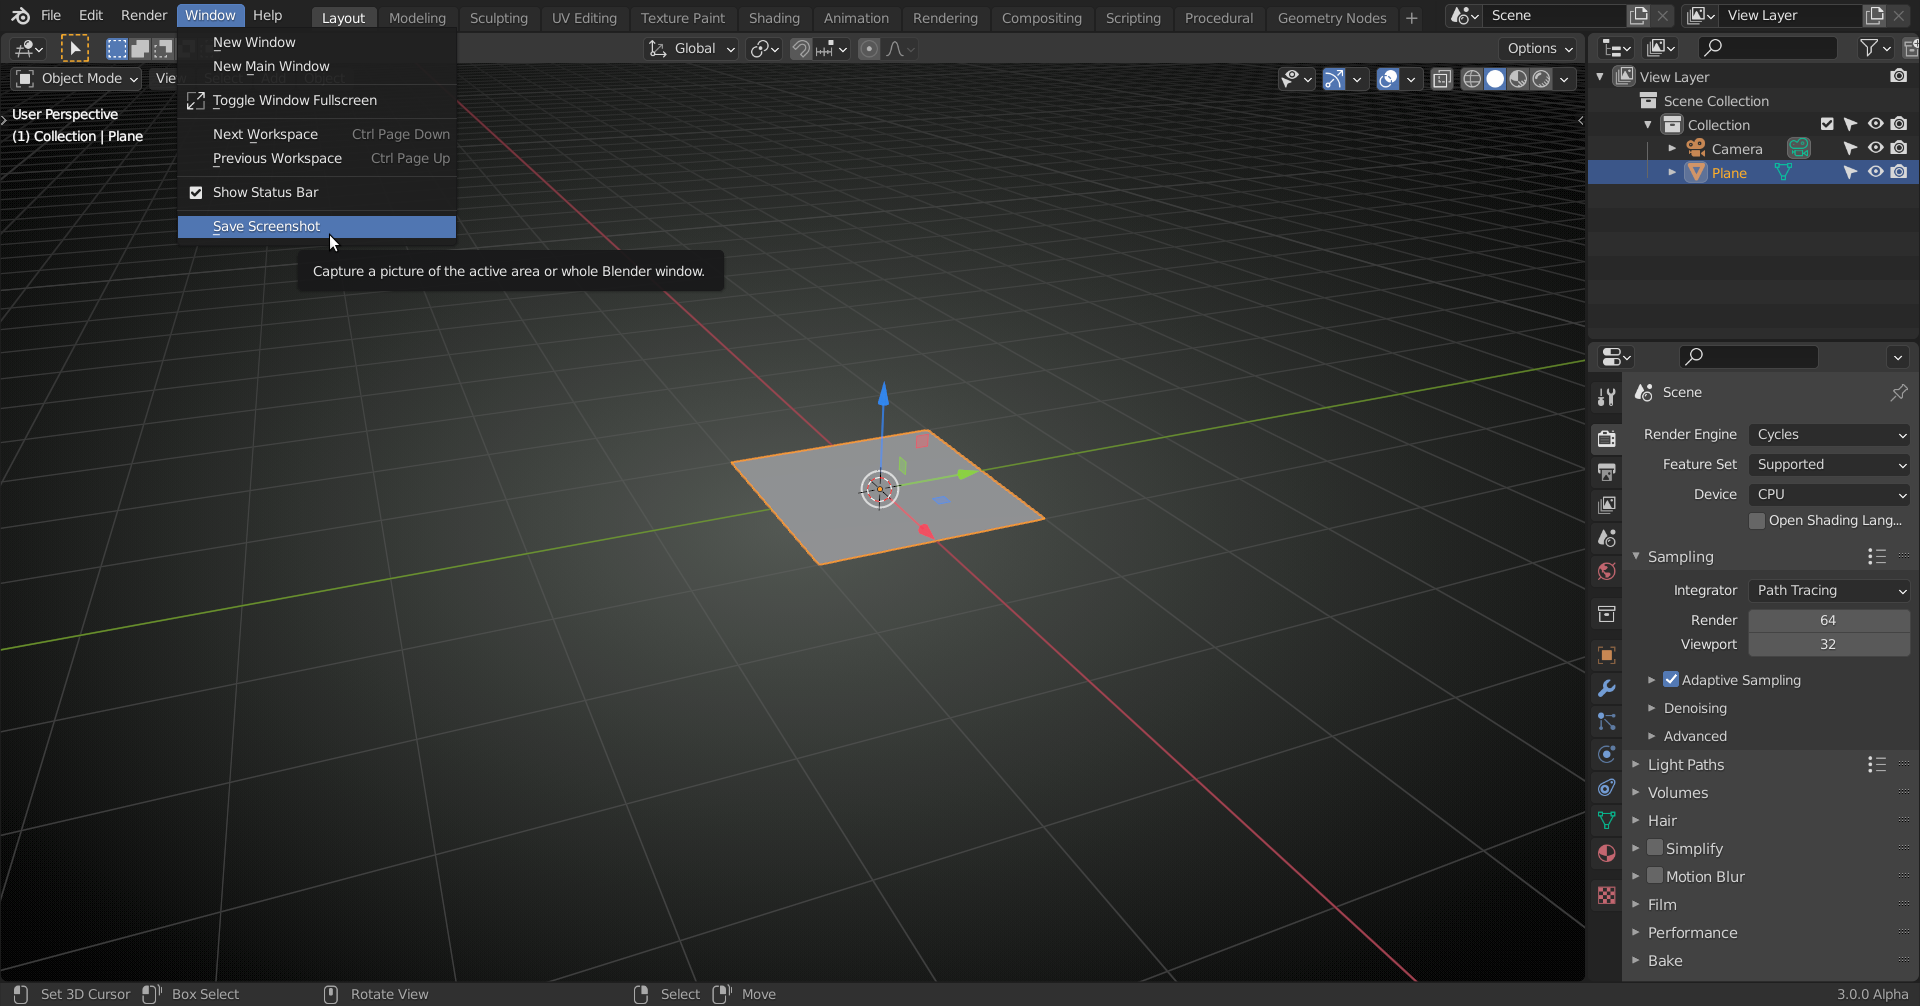Open the outliner filter popover
The height and width of the screenshot is (1006, 1920).
coord(1875,47)
